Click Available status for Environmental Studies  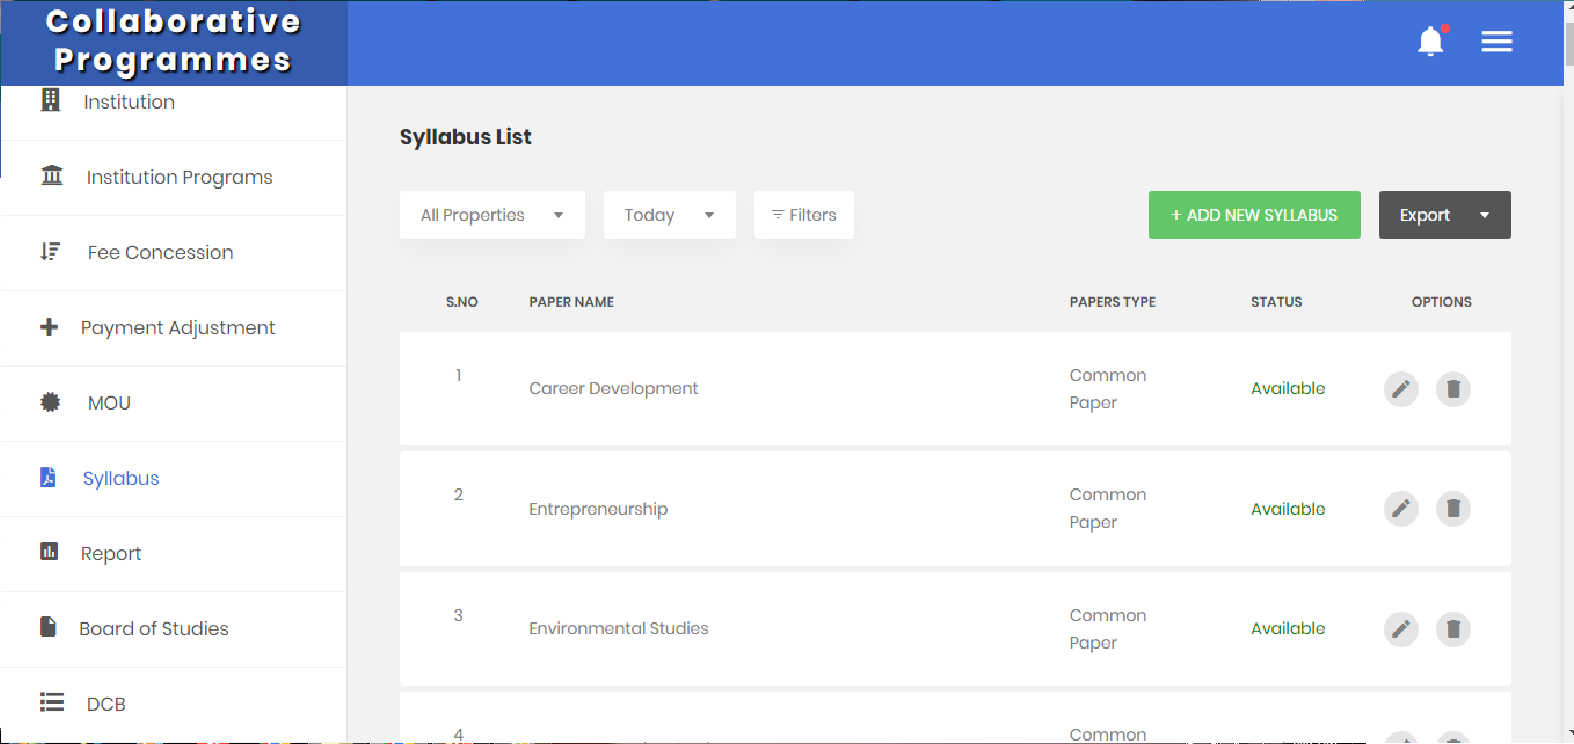(1288, 628)
